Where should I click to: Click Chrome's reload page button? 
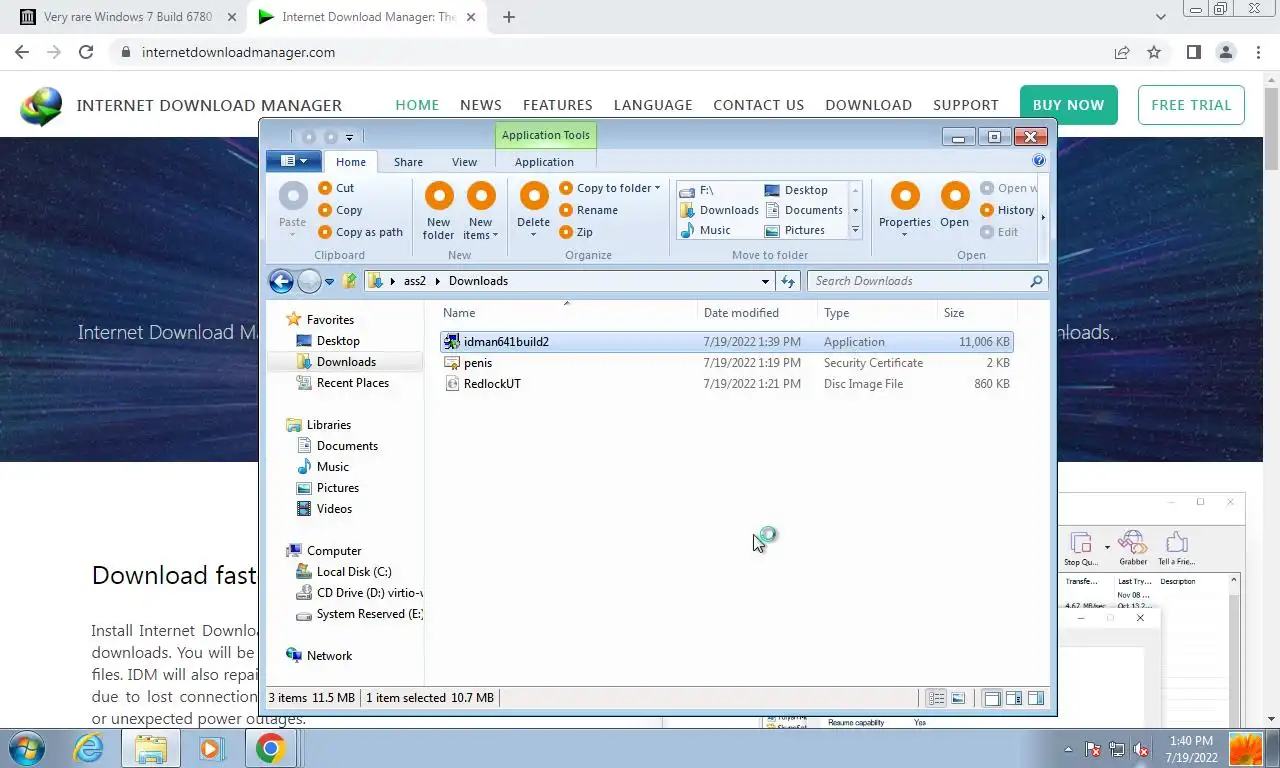[86, 52]
